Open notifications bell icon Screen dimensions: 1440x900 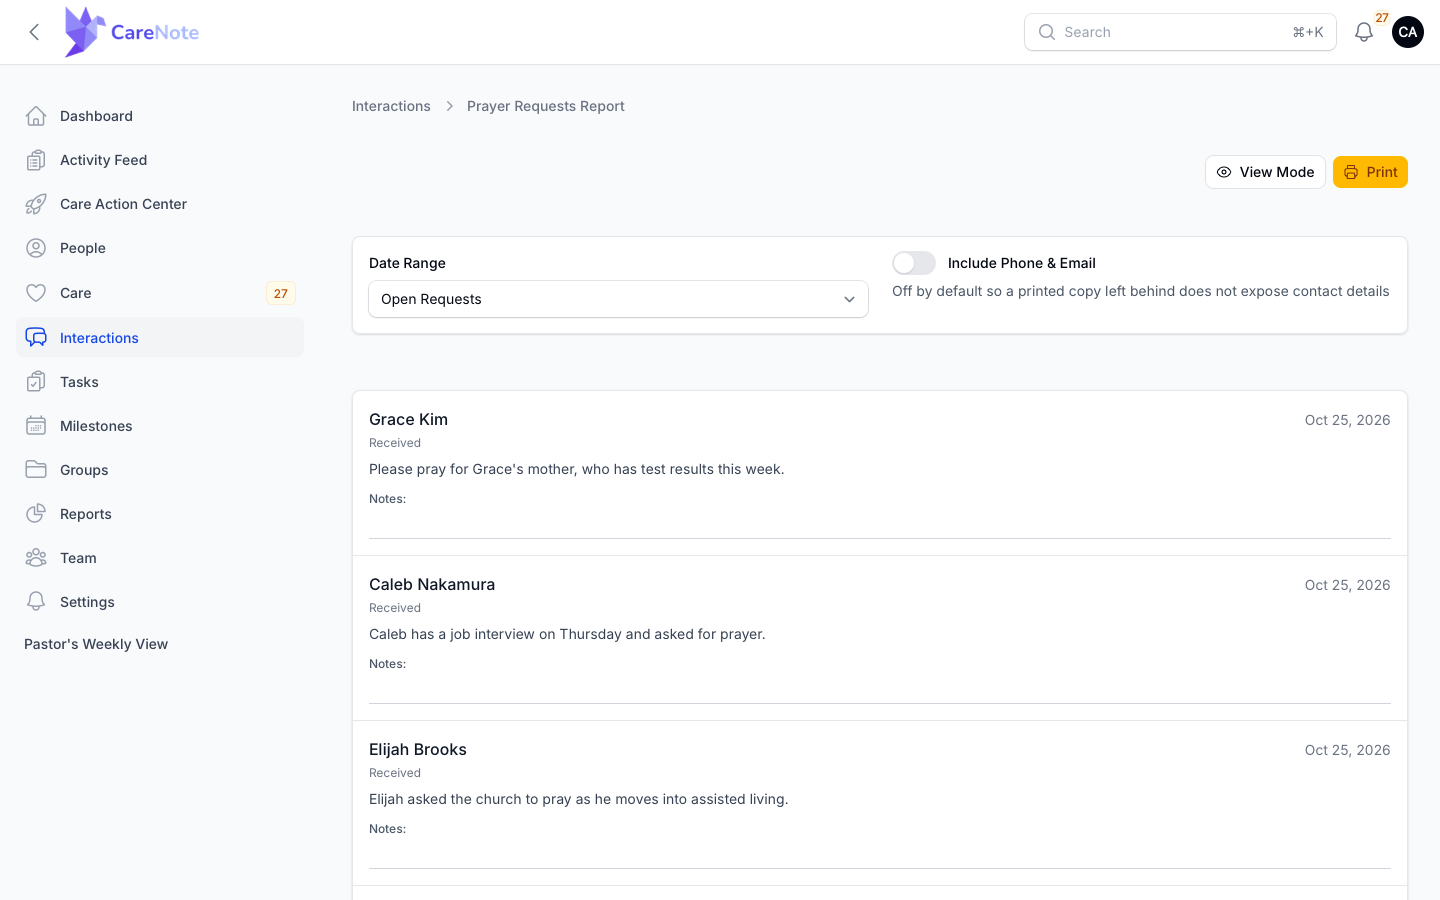pos(1363,32)
